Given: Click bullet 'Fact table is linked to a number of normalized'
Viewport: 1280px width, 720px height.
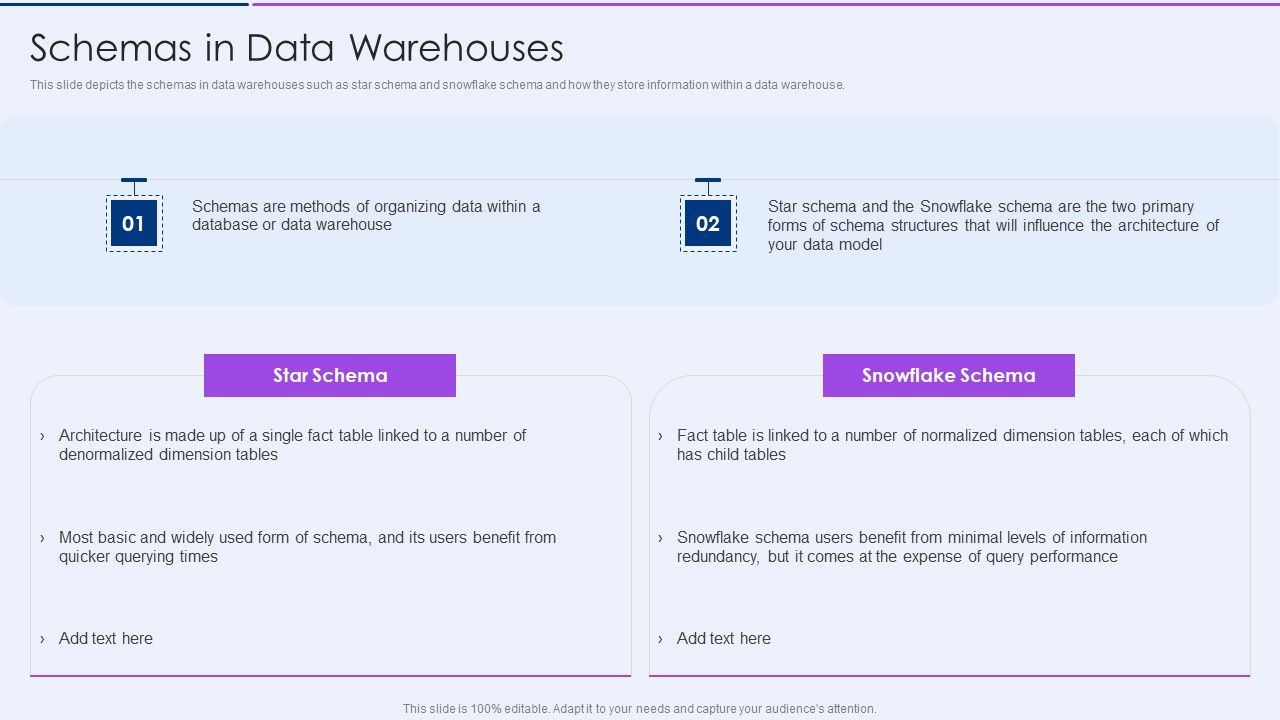Looking at the screenshot, I should 952,445.
